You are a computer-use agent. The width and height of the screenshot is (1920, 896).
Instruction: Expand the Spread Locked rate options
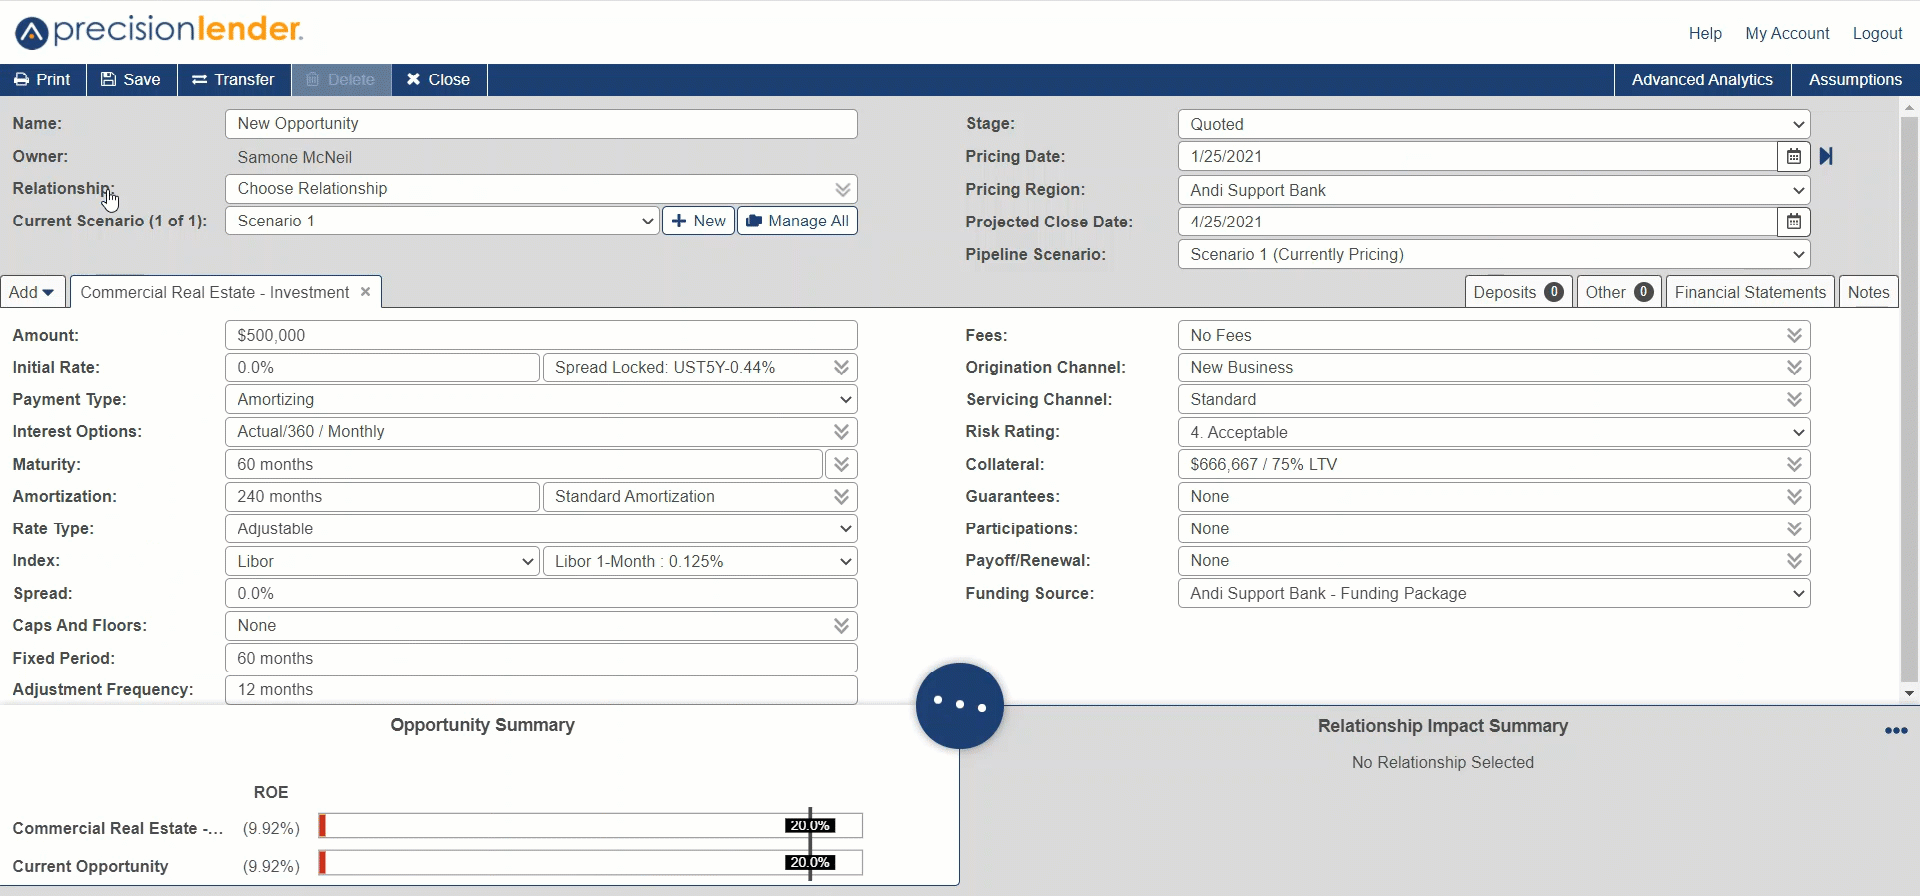coord(842,367)
